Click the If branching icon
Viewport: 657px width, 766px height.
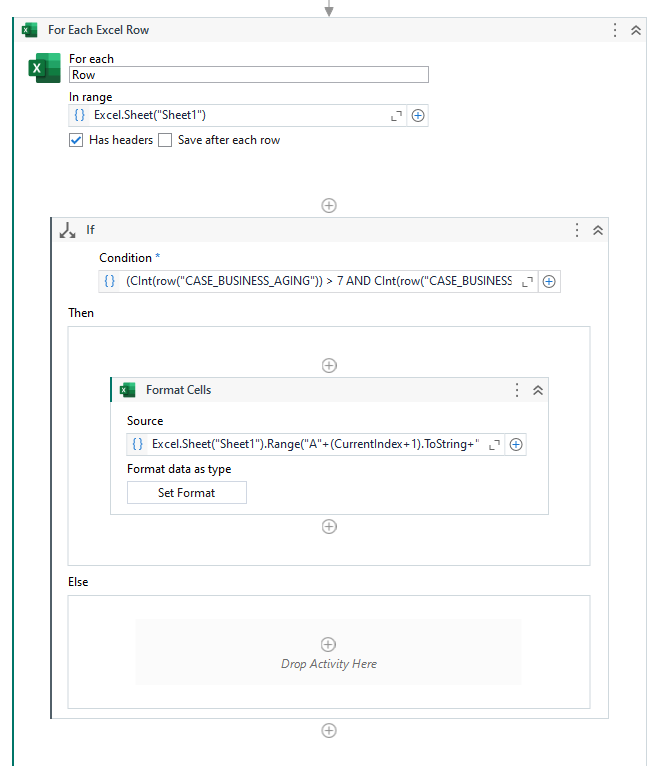pyautogui.click(x=67, y=230)
